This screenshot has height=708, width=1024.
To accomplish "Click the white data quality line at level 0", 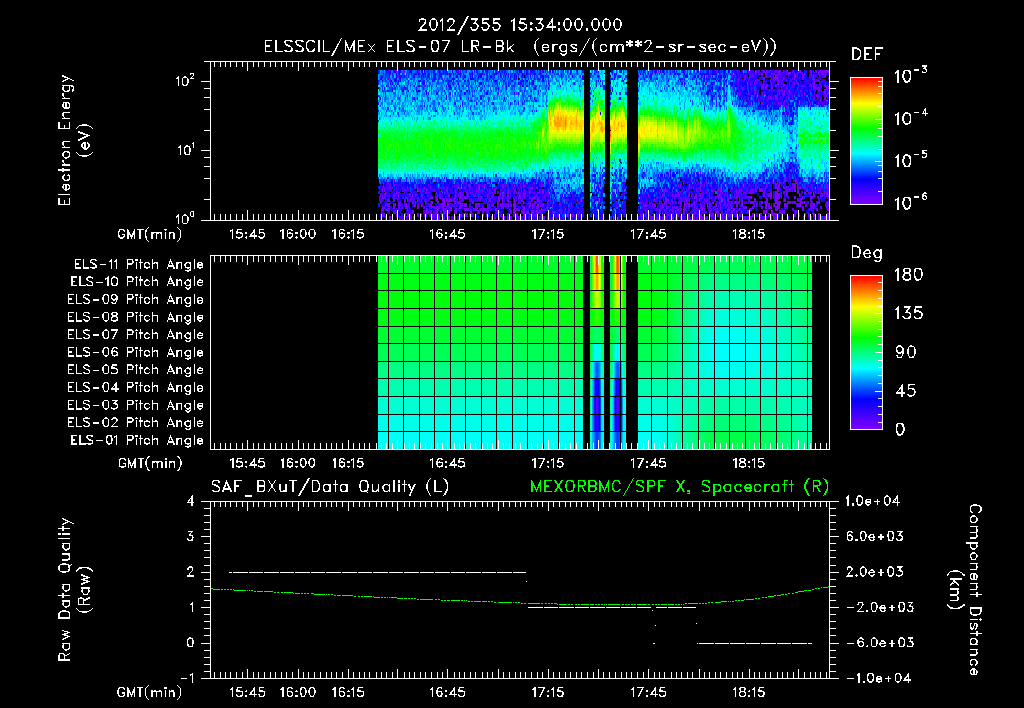I will click(x=754, y=643).
